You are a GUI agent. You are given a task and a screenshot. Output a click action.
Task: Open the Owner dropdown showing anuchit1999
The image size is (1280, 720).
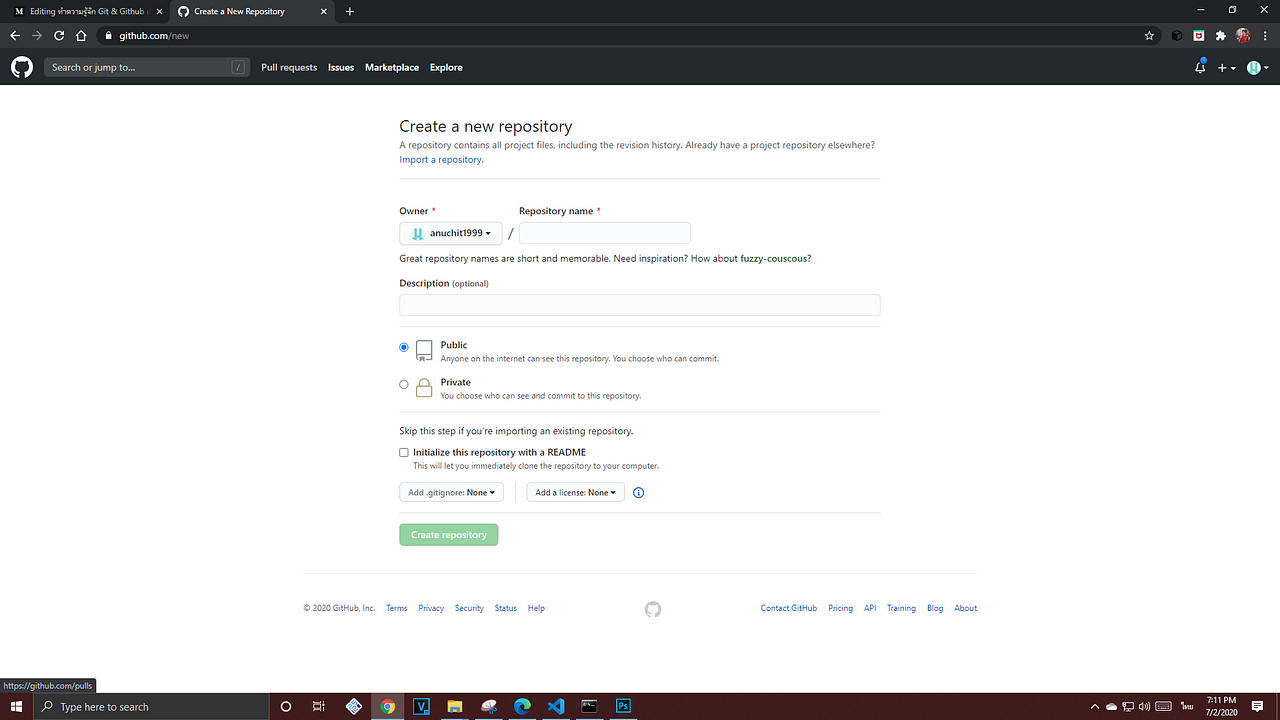(x=450, y=233)
